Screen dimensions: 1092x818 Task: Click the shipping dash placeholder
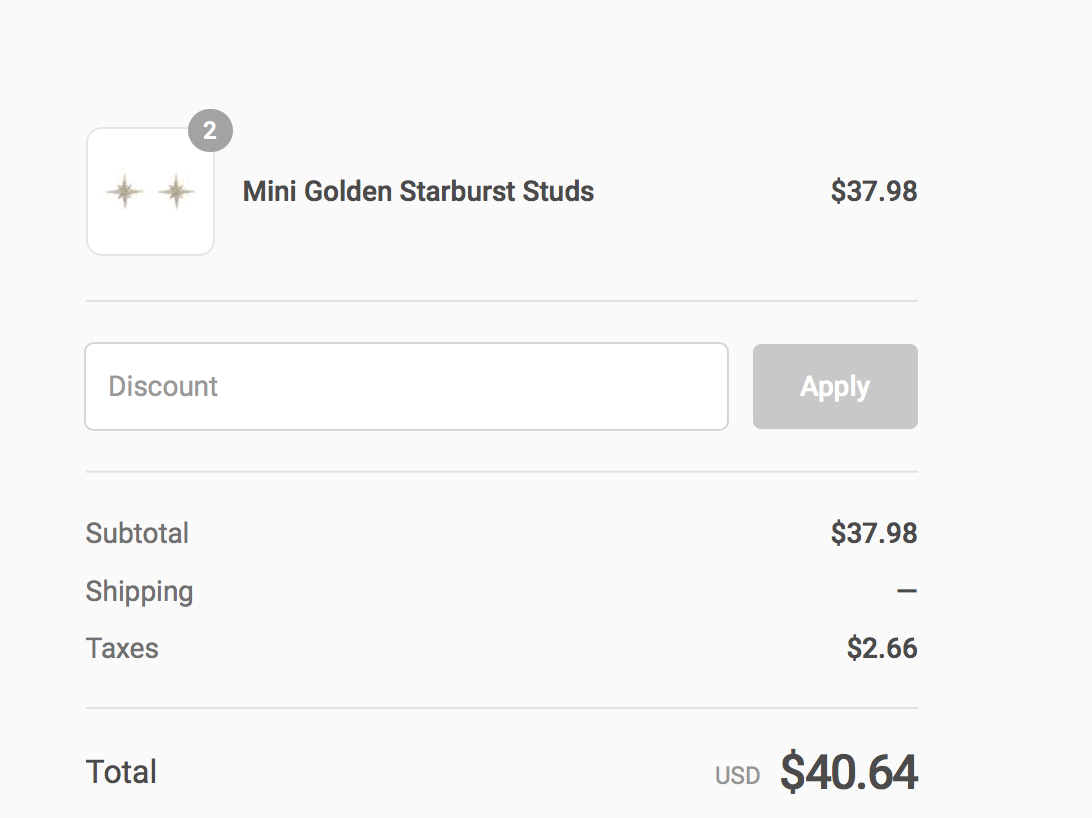[x=906, y=591]
